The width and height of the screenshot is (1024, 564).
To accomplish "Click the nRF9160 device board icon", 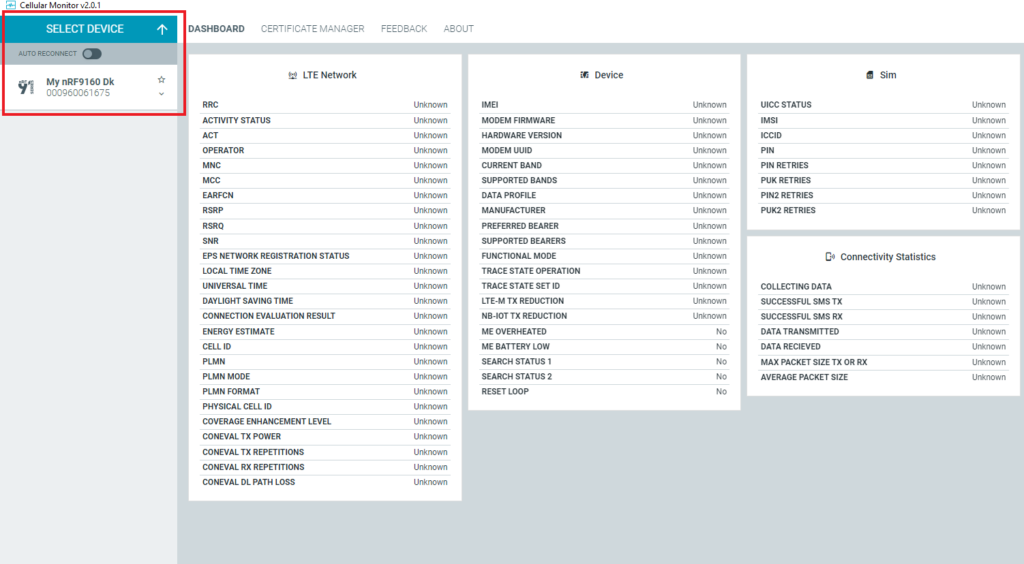I will (26, 87).
